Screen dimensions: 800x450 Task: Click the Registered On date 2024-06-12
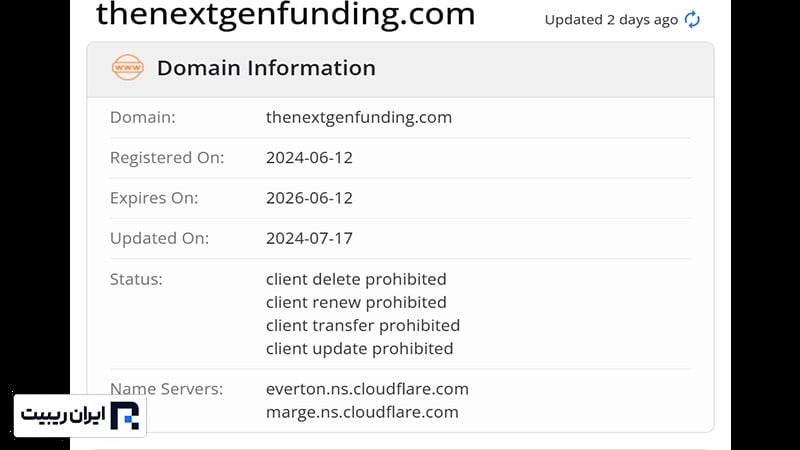(x=309, y=157)
